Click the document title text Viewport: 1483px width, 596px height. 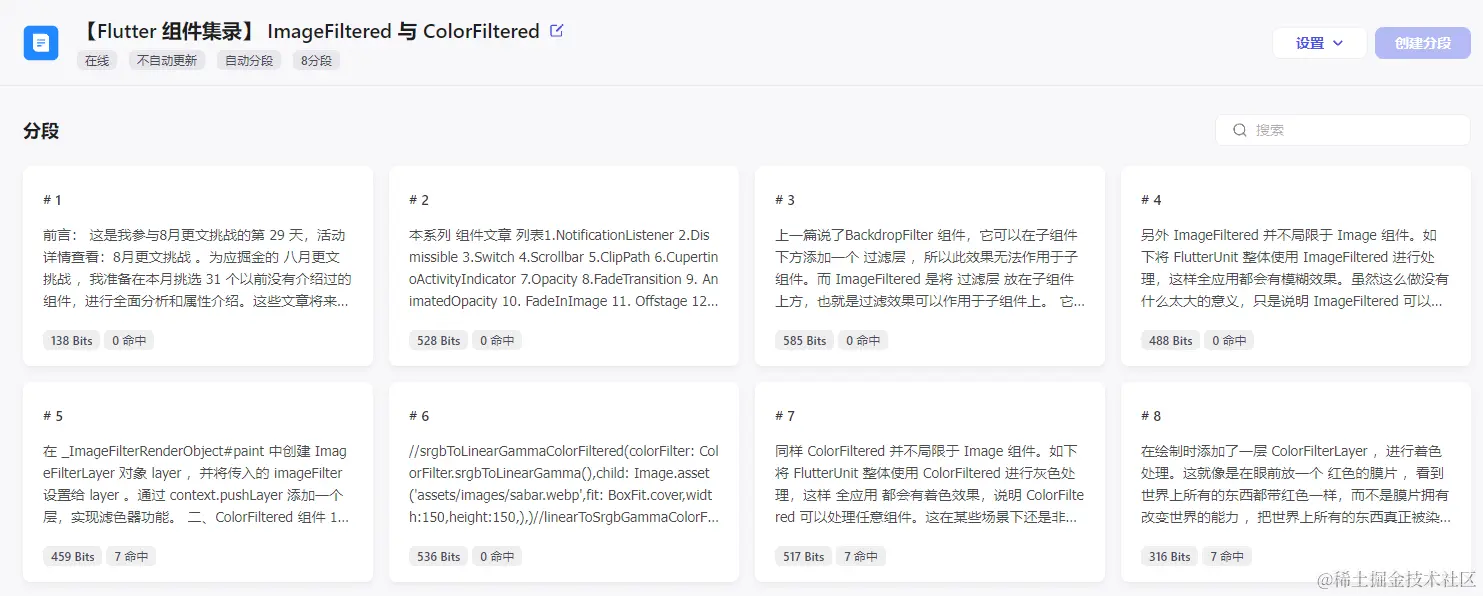(x=308, y=31)
